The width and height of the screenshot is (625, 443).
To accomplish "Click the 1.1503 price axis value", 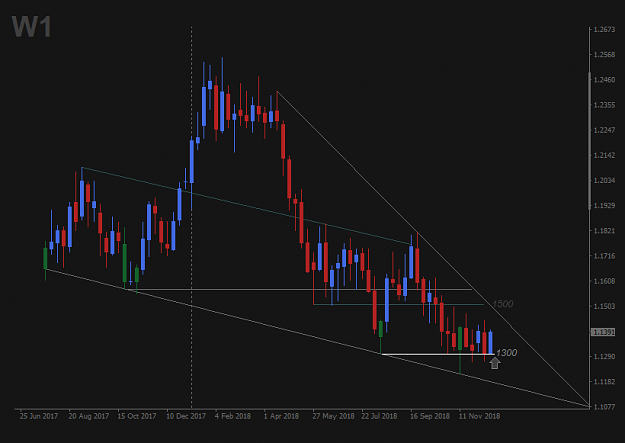I will click(604, 306).
